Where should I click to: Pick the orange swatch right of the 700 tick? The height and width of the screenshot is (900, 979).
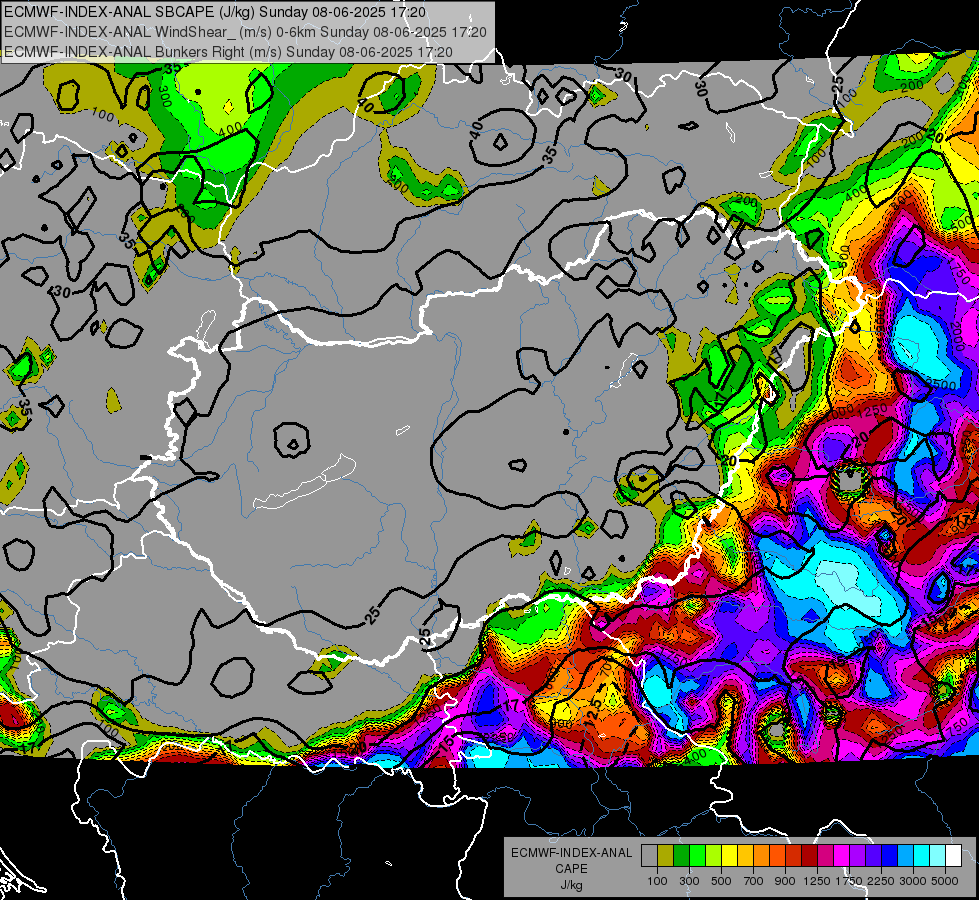(x=762, y=856)
